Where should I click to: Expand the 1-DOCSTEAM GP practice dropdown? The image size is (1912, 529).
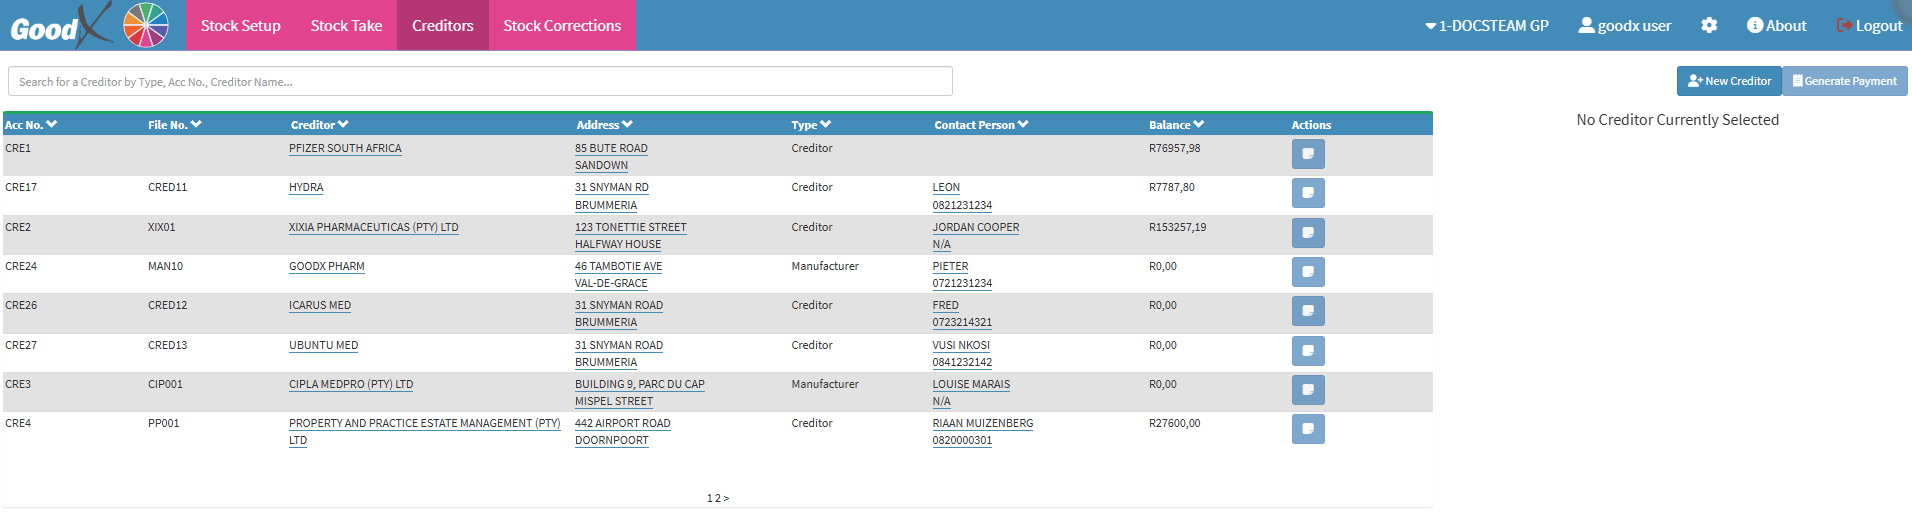tap(1486, 26)
